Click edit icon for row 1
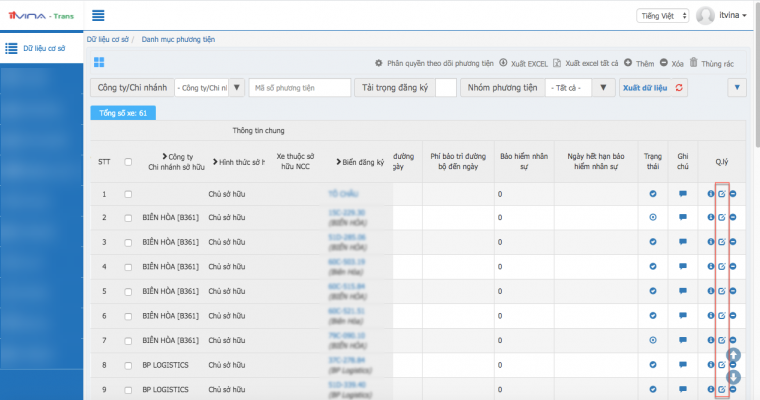 pos(722,193)
